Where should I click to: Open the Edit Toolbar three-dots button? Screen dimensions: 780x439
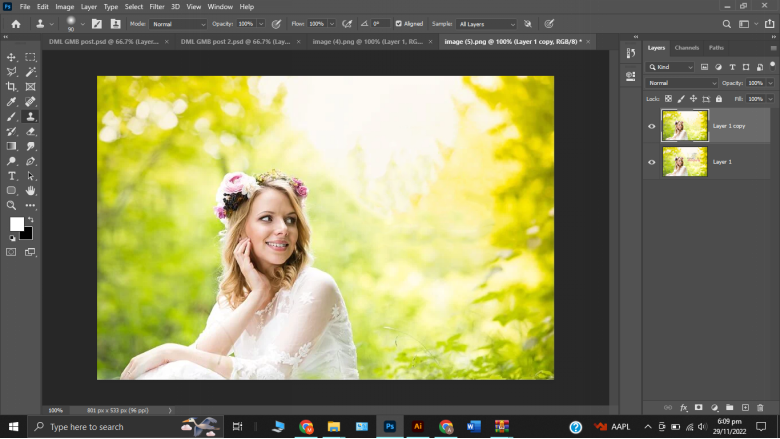(x=30, y=205)
